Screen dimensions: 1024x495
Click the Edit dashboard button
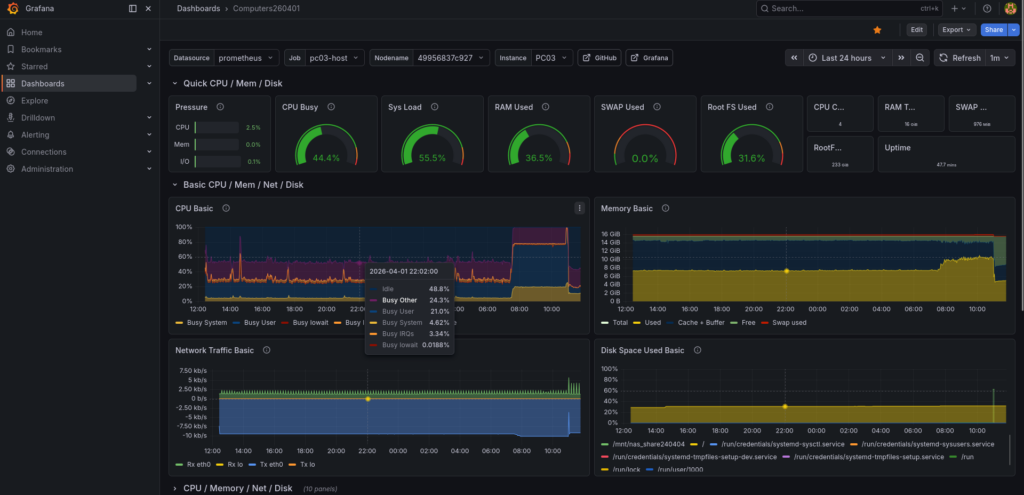pos(916,30)
